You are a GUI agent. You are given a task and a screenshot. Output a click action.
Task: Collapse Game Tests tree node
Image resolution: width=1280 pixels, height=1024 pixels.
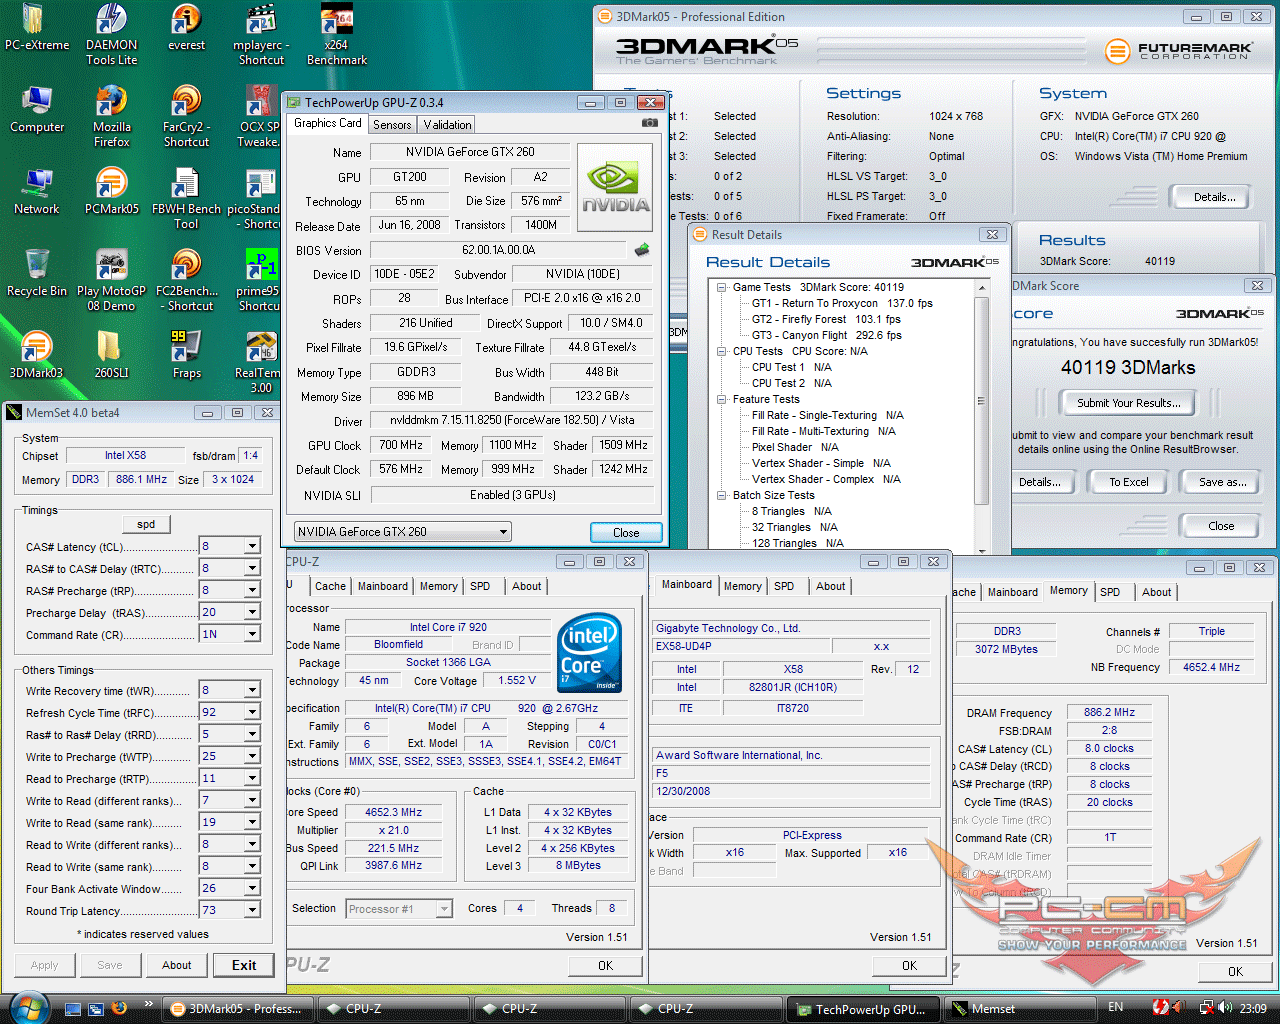722,287
